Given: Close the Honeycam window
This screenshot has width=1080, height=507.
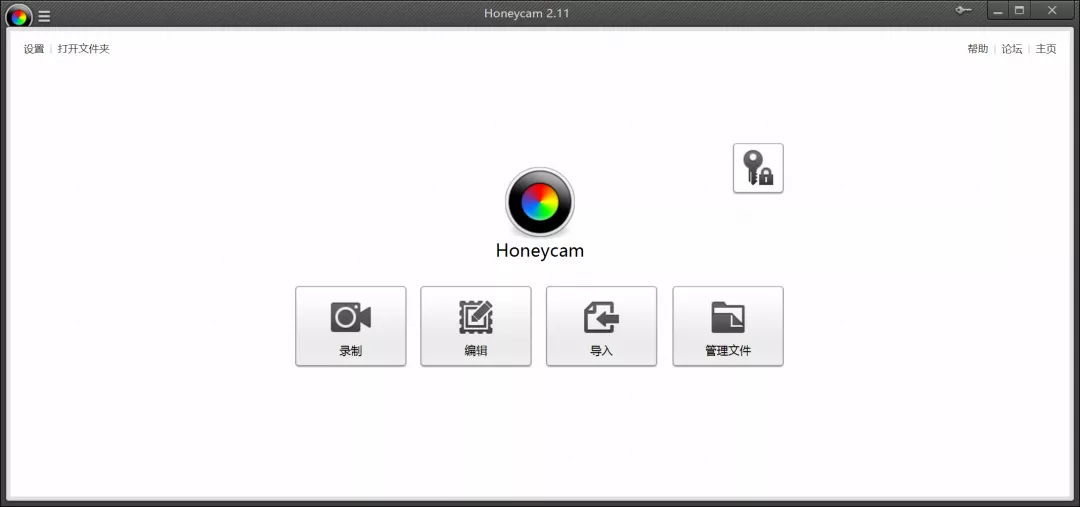Looking at the screenshot, I should (1052, 10).
